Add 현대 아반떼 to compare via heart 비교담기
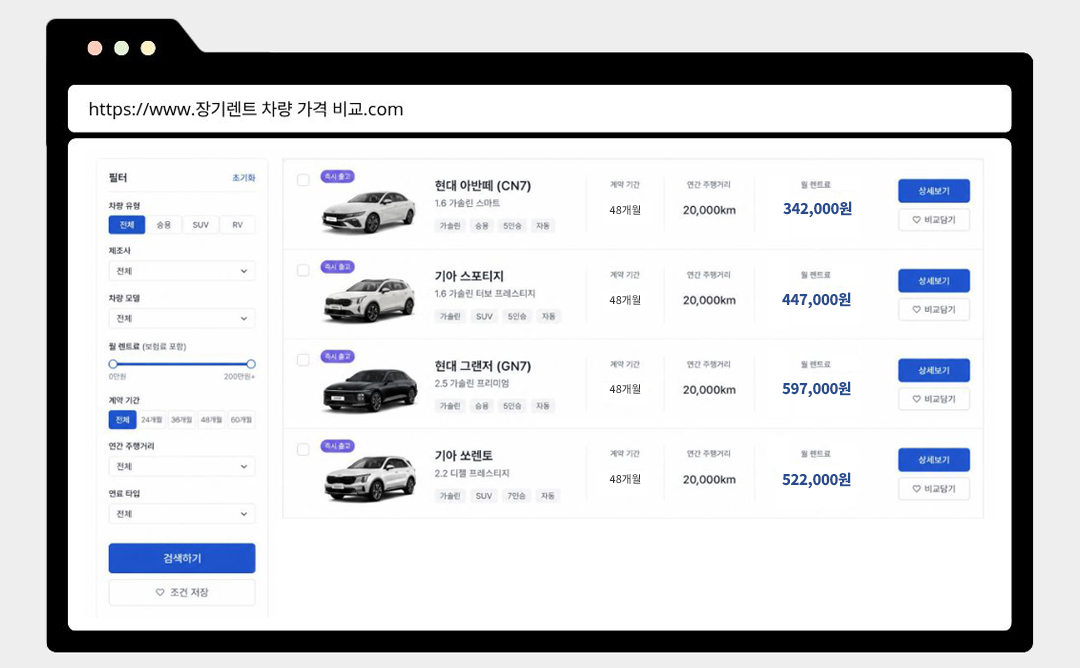 (x=933, y=220)
